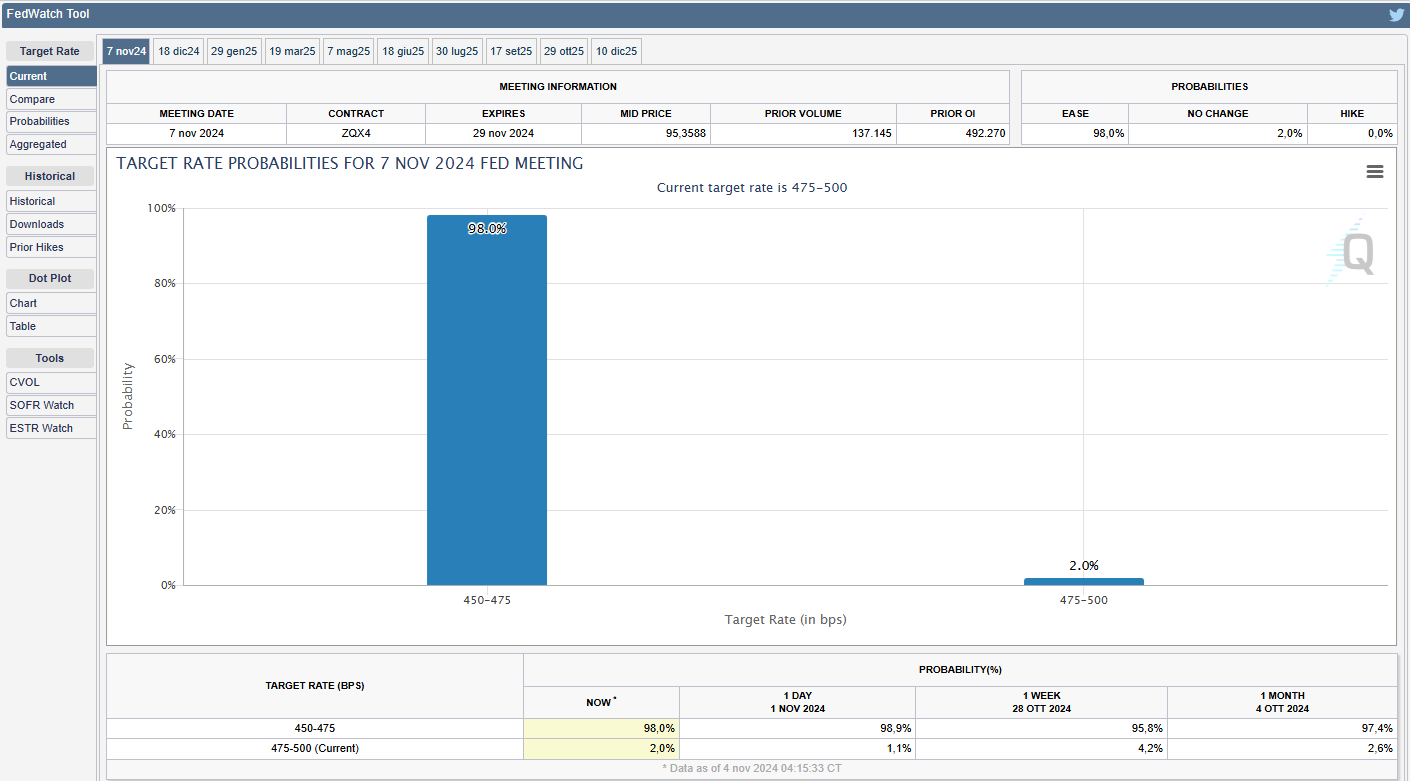Viewport: 1410px width, 781px height.
Task: Open the Historical data page
Action: click(x=51, y=201)
